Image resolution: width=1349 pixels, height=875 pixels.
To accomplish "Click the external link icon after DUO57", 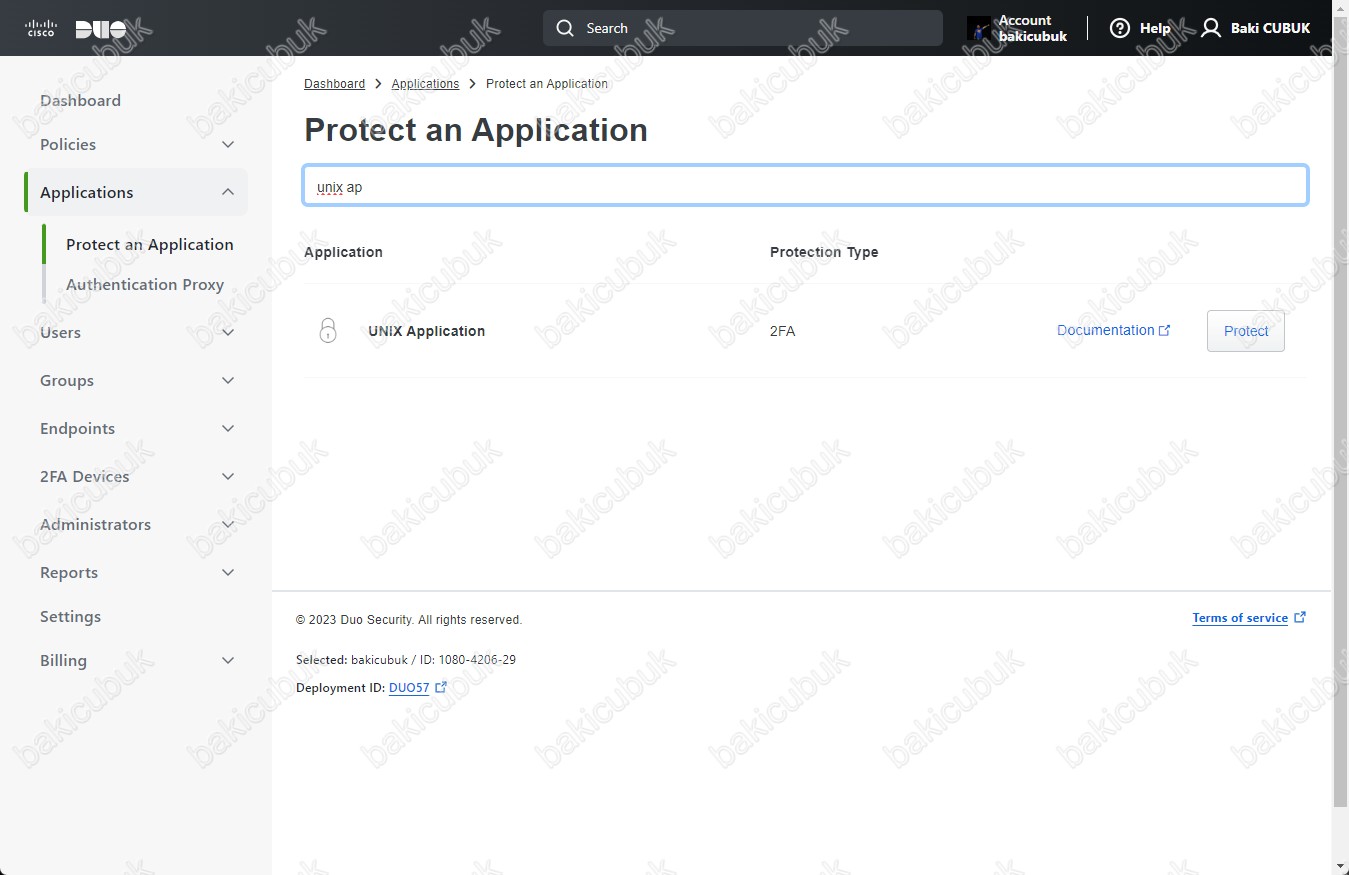I will [x=441, y=687].
